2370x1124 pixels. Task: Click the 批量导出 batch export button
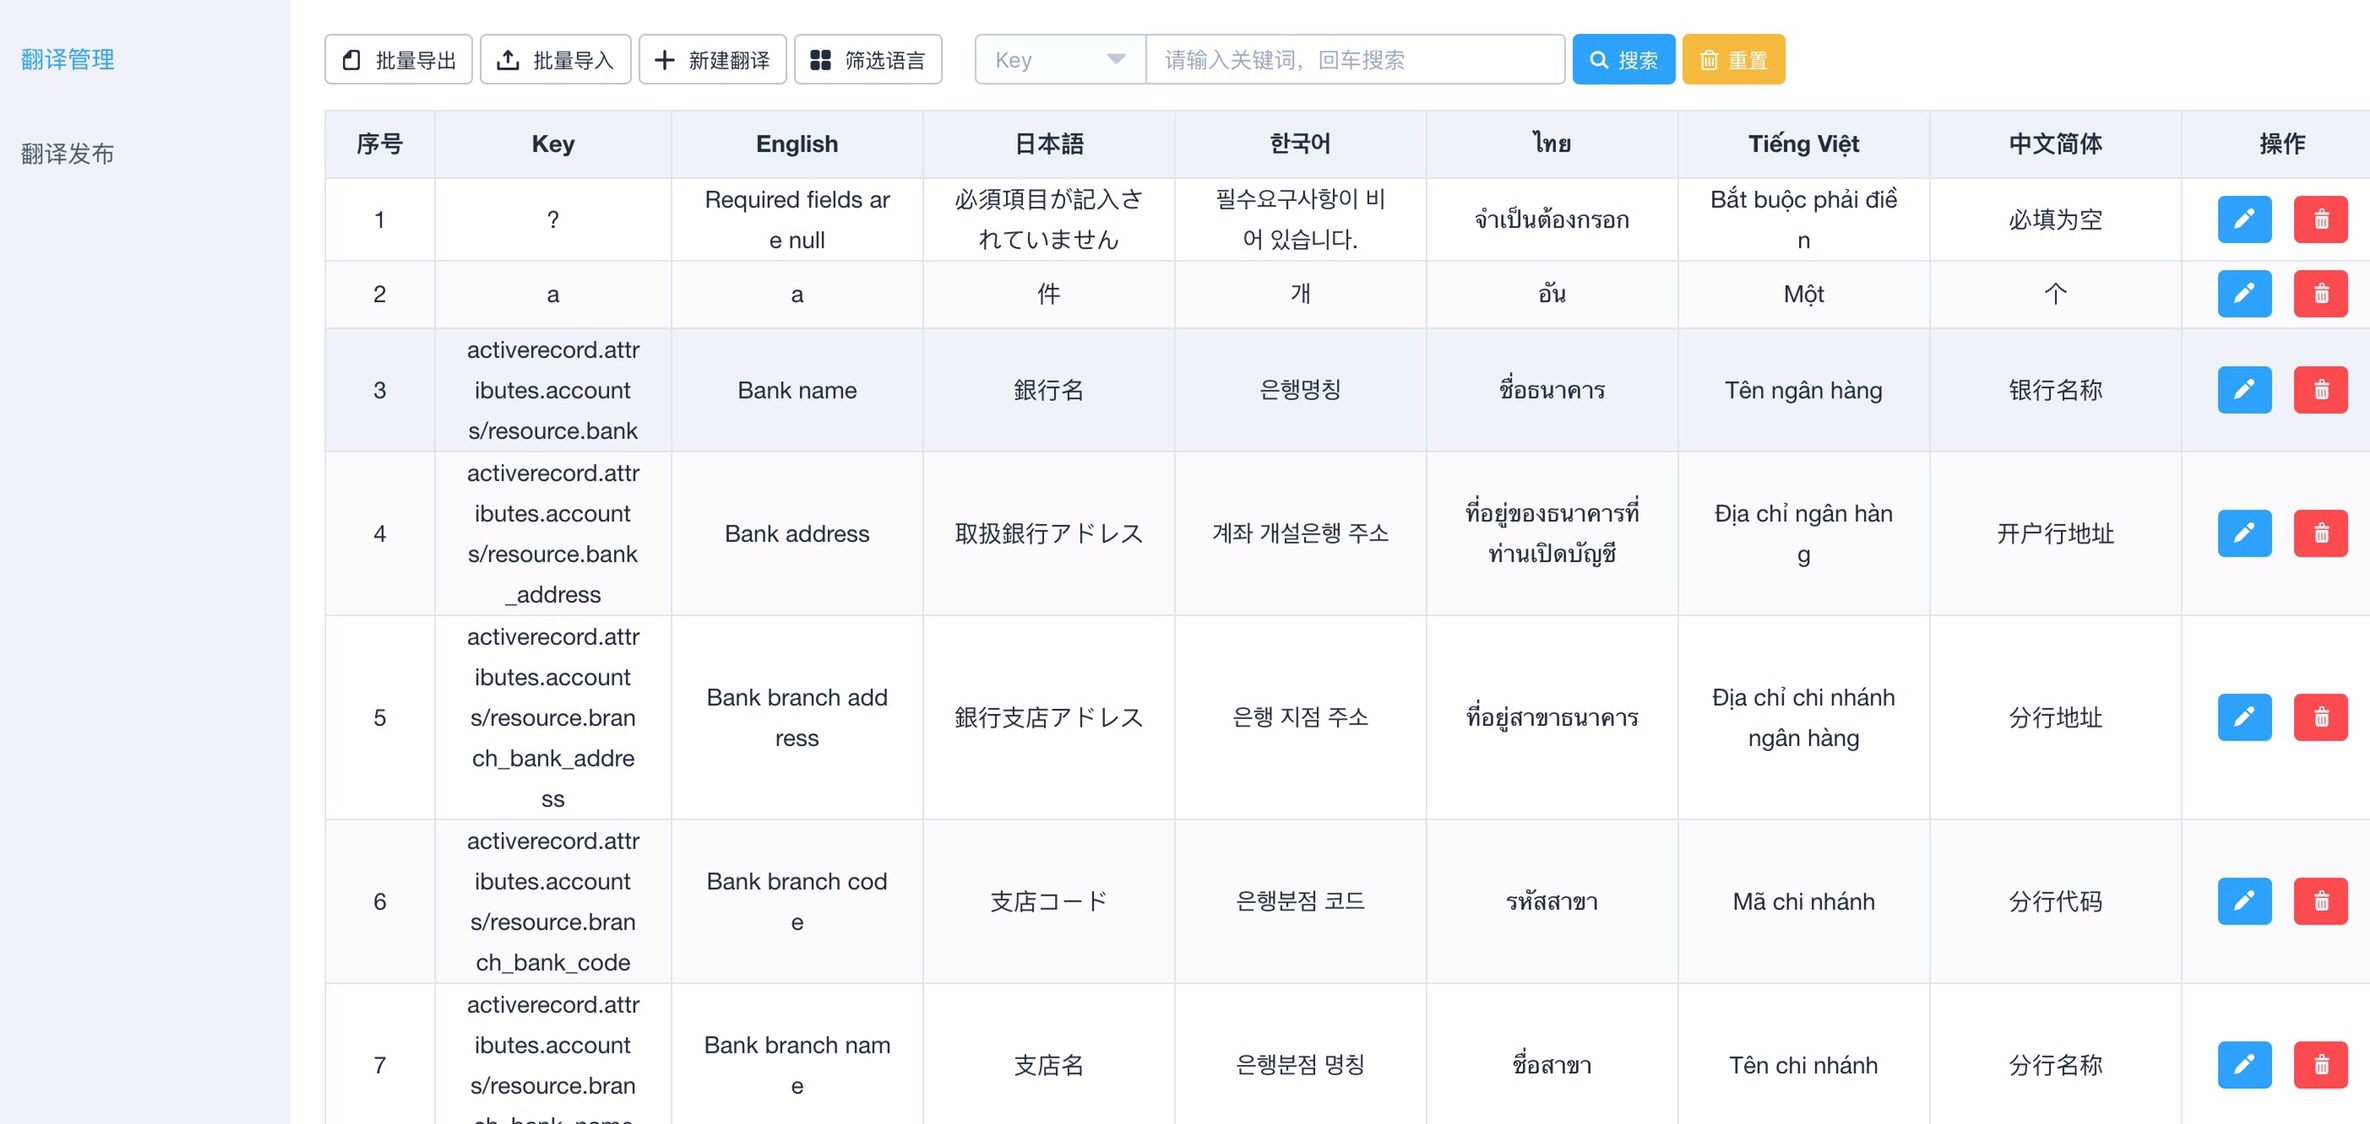click(x=398, y=60)
